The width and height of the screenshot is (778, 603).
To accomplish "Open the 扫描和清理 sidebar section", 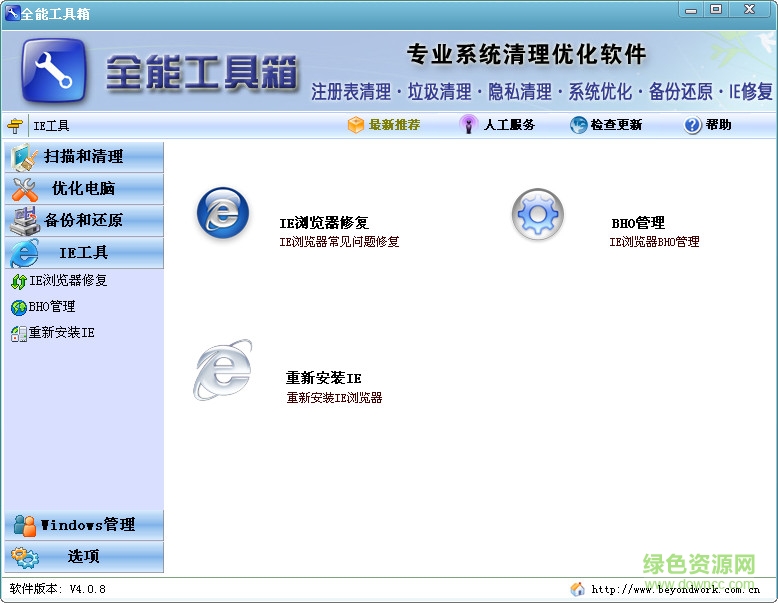I will pos(84,157).
